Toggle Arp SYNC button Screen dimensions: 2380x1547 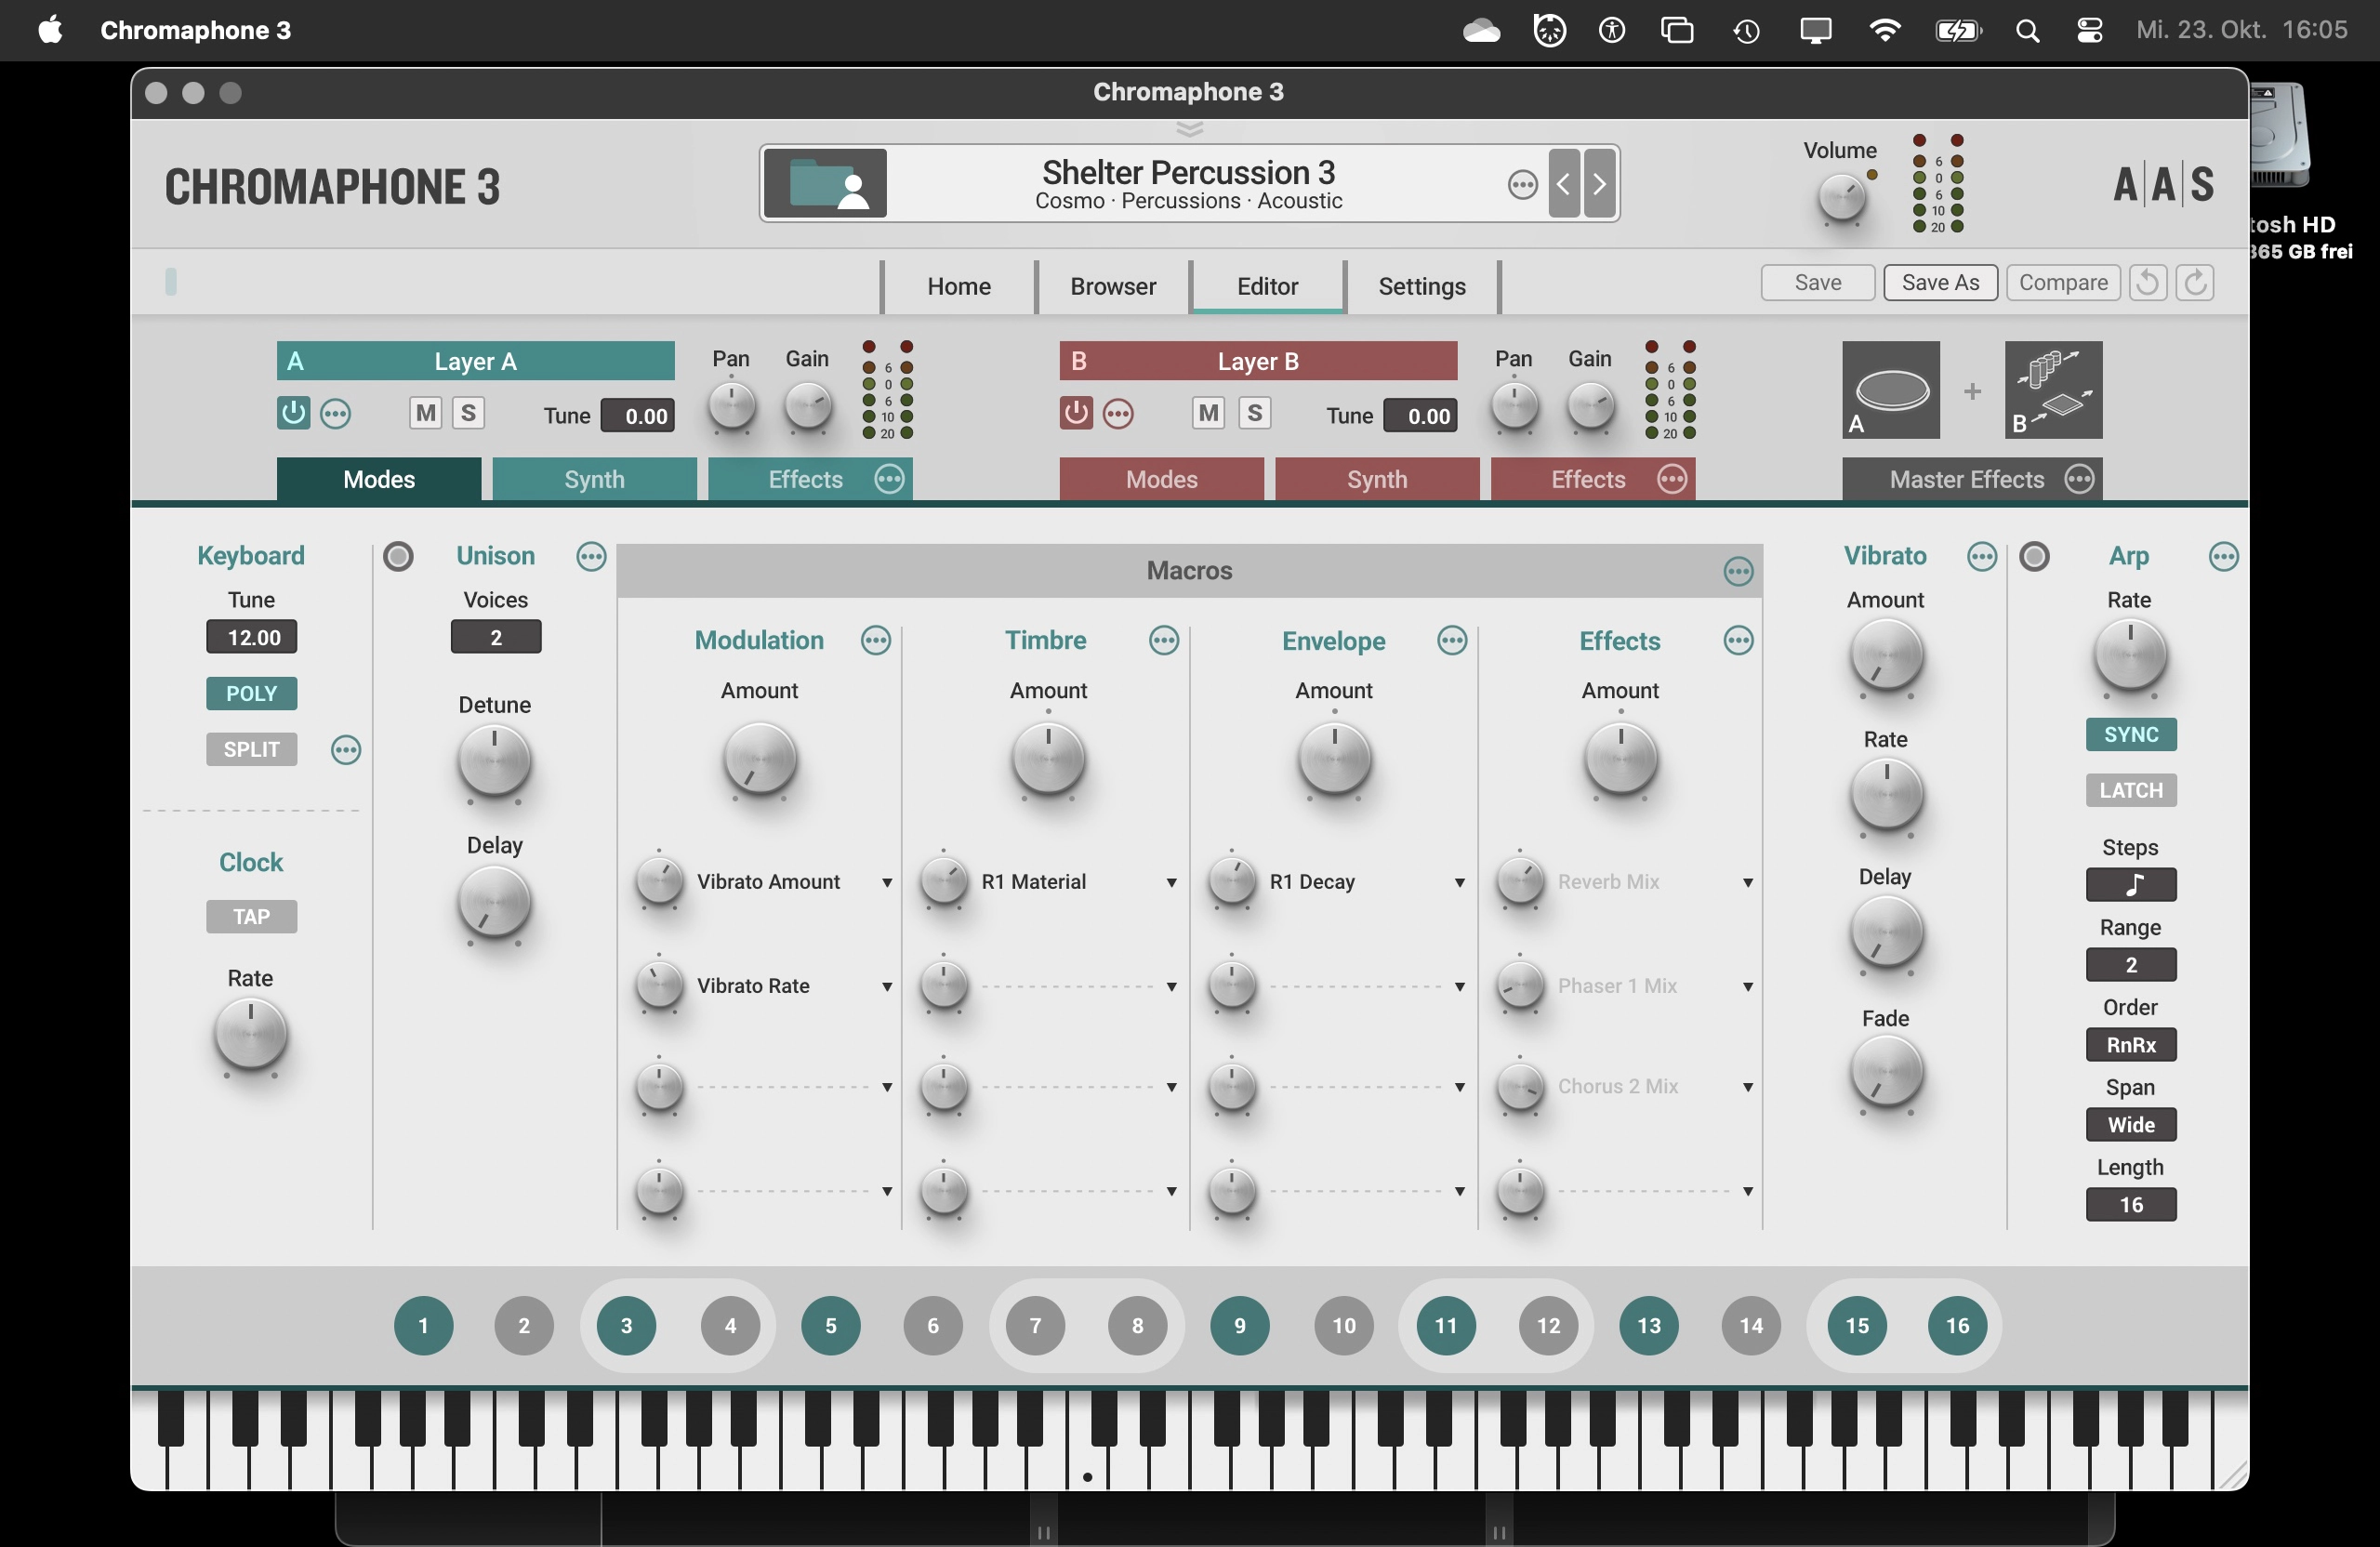[x=2130, y=734]
